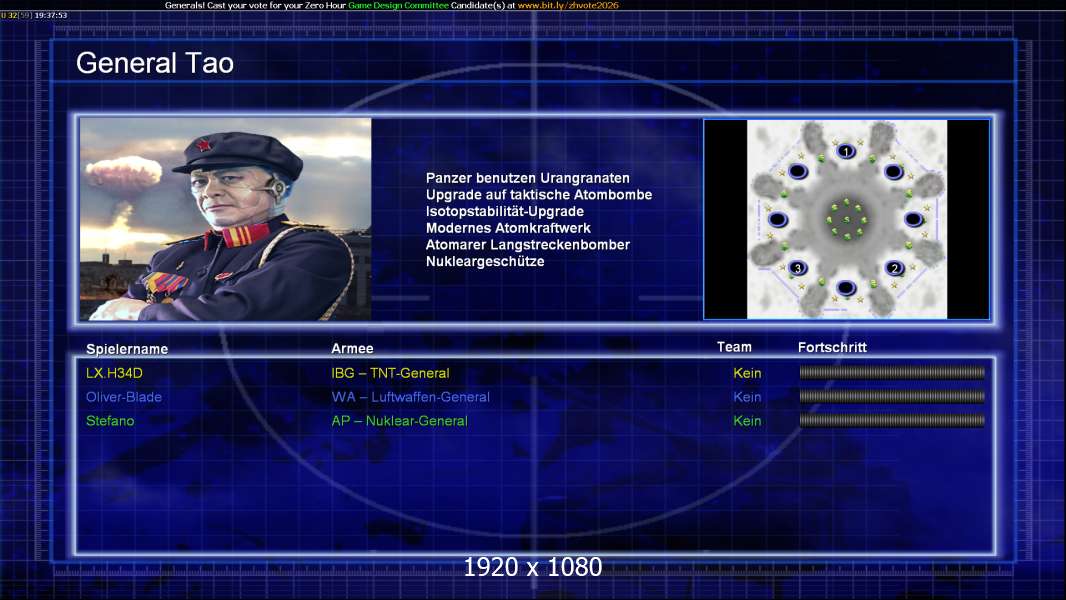Click the central green S supply marker
This screenshot has width=1066, height=600.
846,219
